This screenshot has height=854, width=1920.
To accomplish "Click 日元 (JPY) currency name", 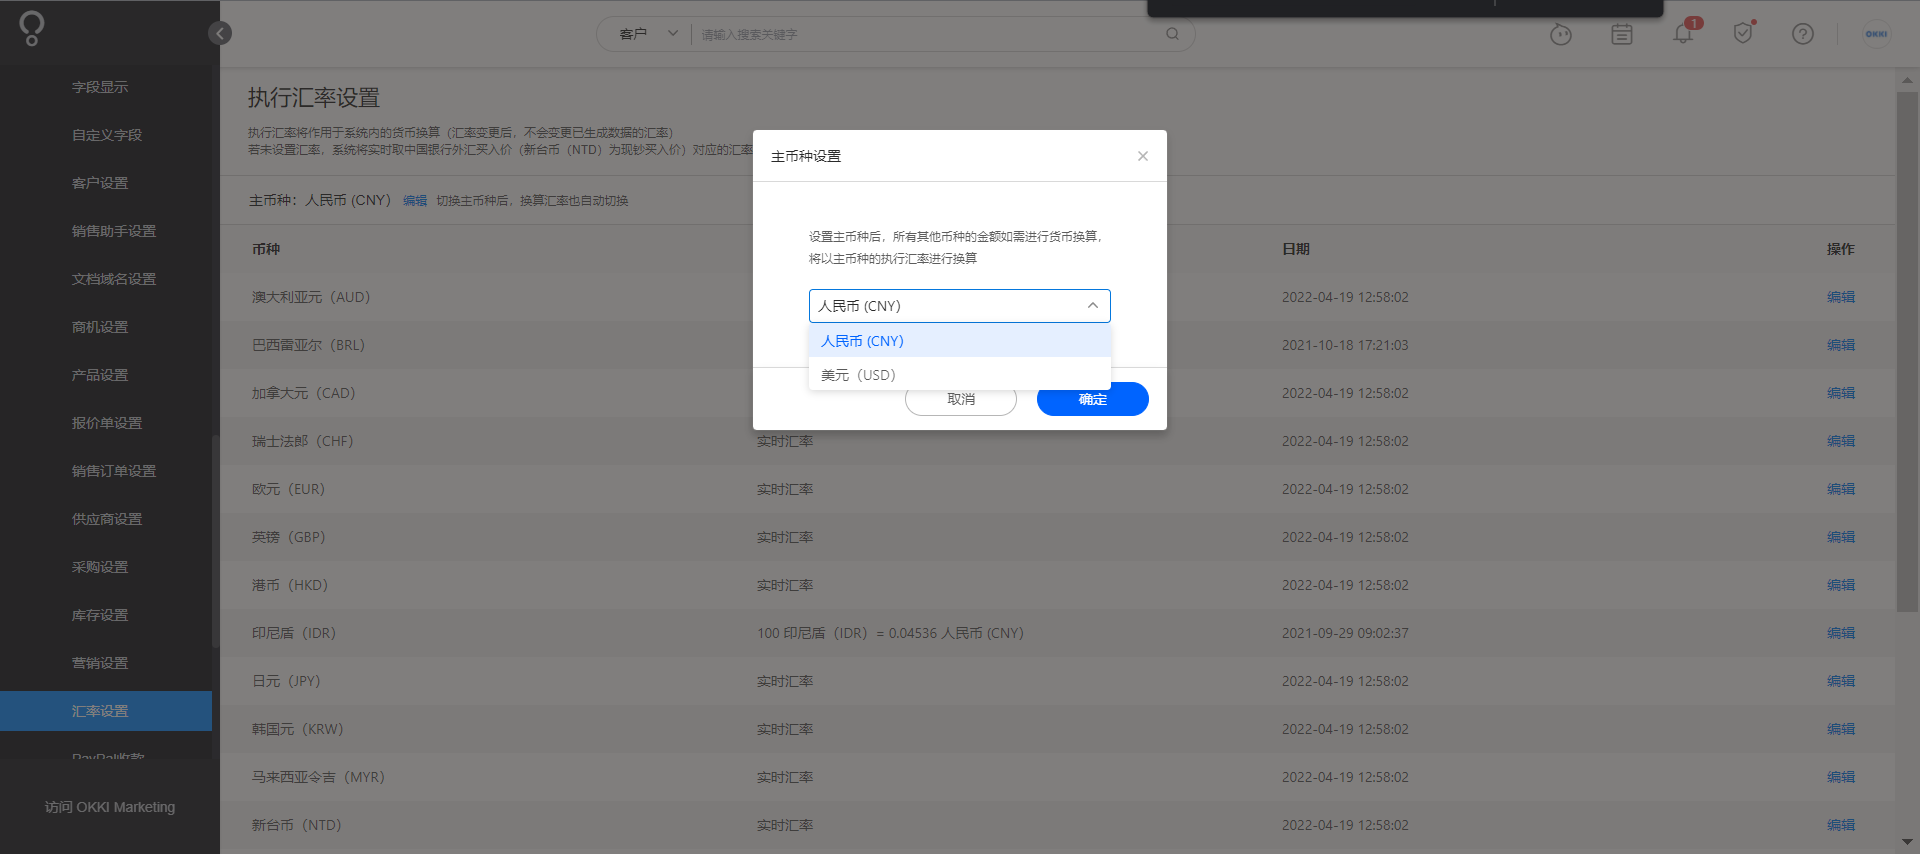I will point(286,681).
